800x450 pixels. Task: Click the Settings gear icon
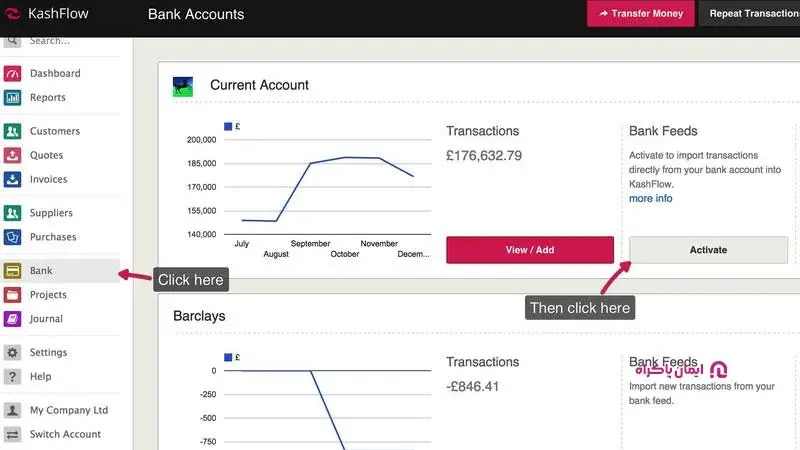point(13,353)
